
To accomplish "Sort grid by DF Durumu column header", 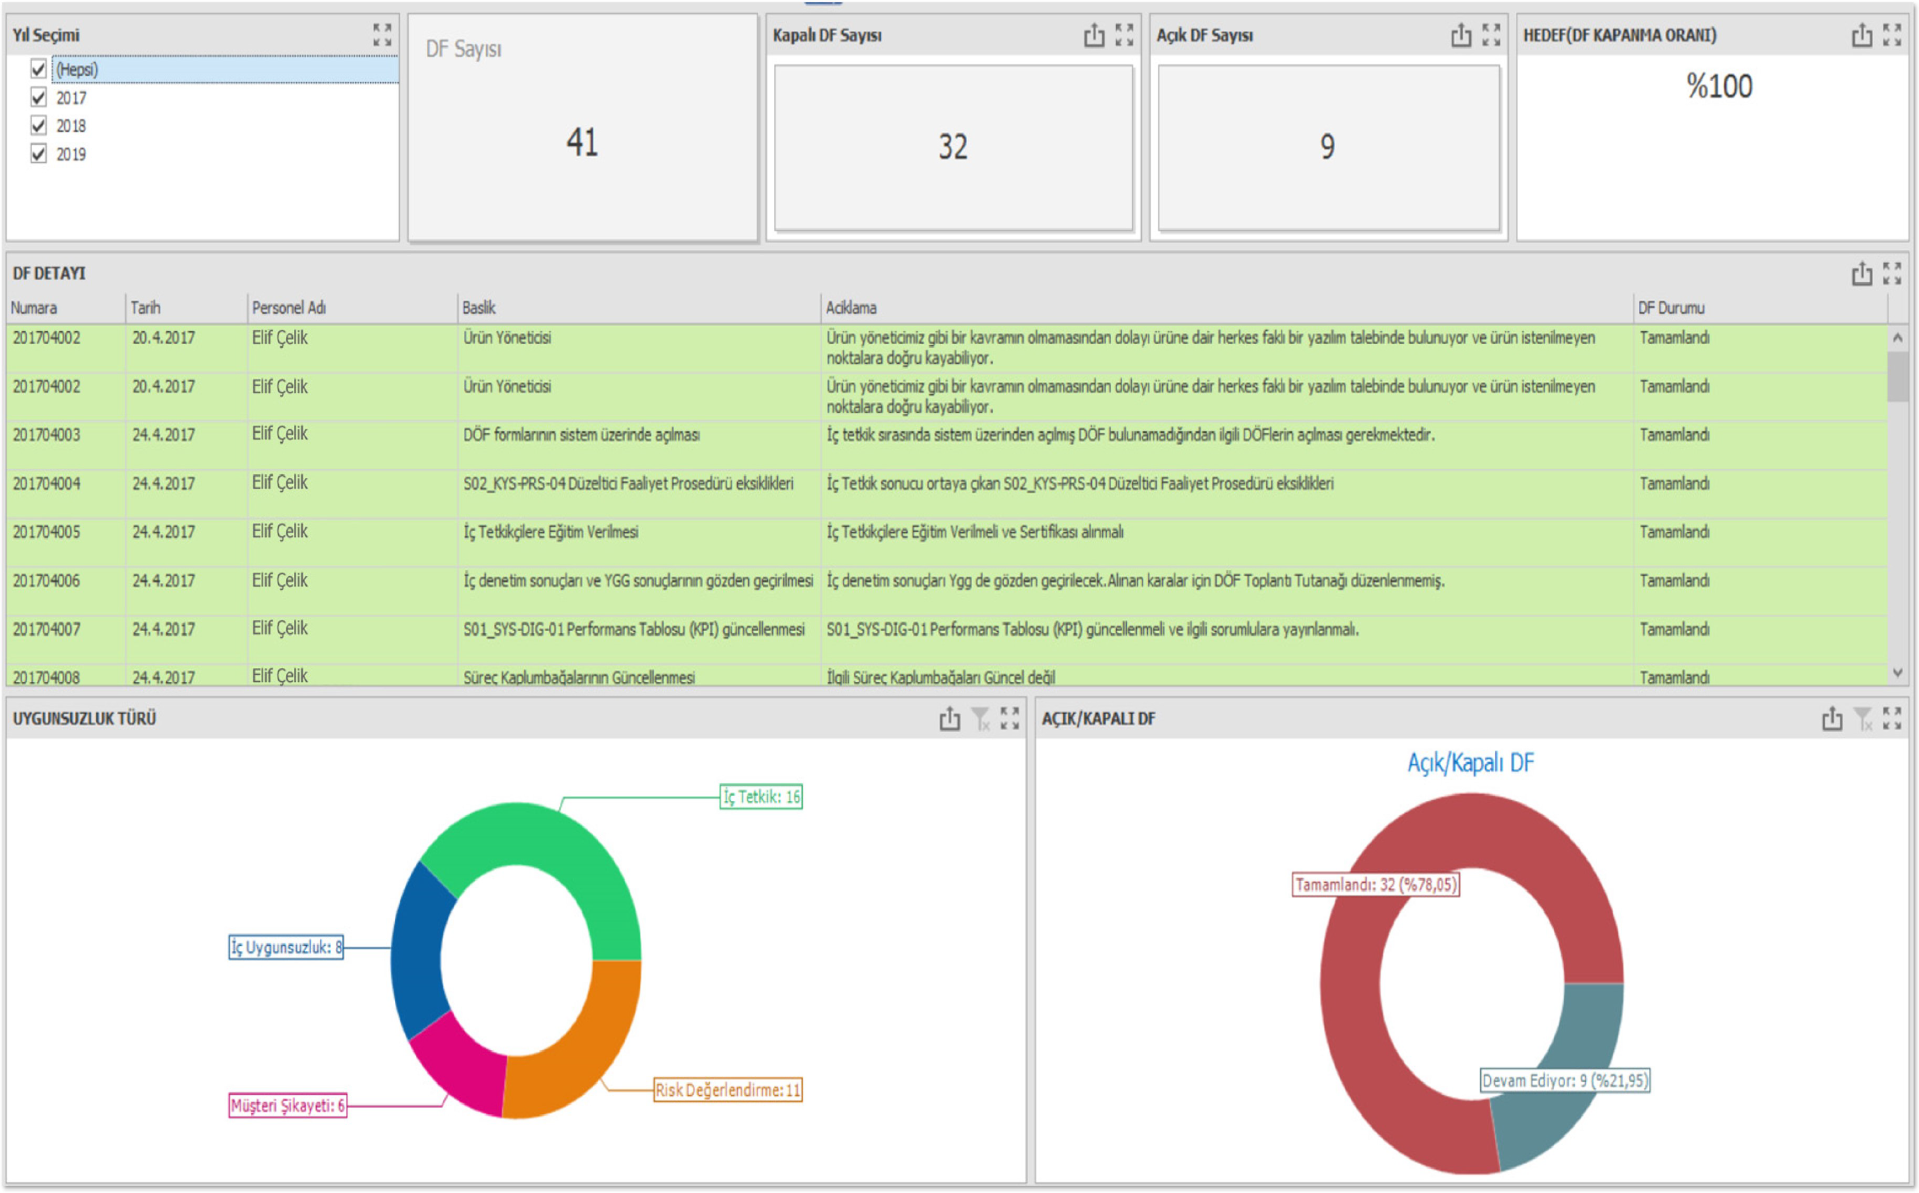I will pos(1670,308).
